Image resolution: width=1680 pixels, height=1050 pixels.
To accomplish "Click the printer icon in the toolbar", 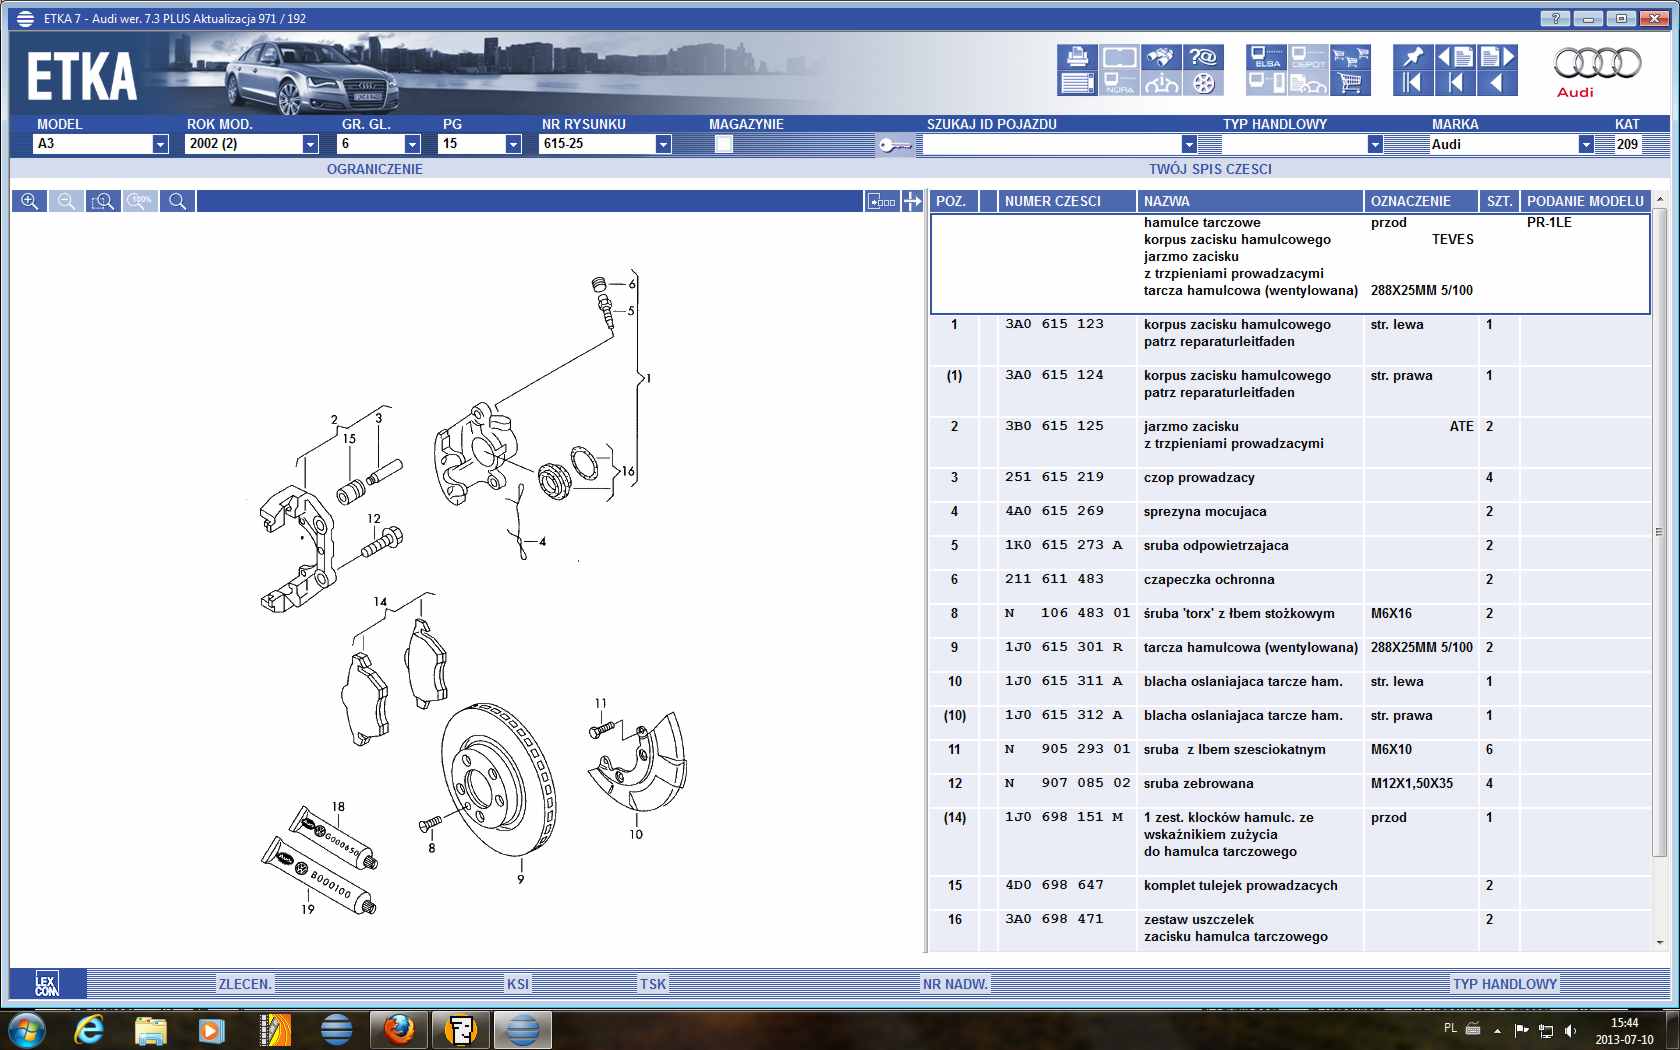I will [x=1077, y=57].
